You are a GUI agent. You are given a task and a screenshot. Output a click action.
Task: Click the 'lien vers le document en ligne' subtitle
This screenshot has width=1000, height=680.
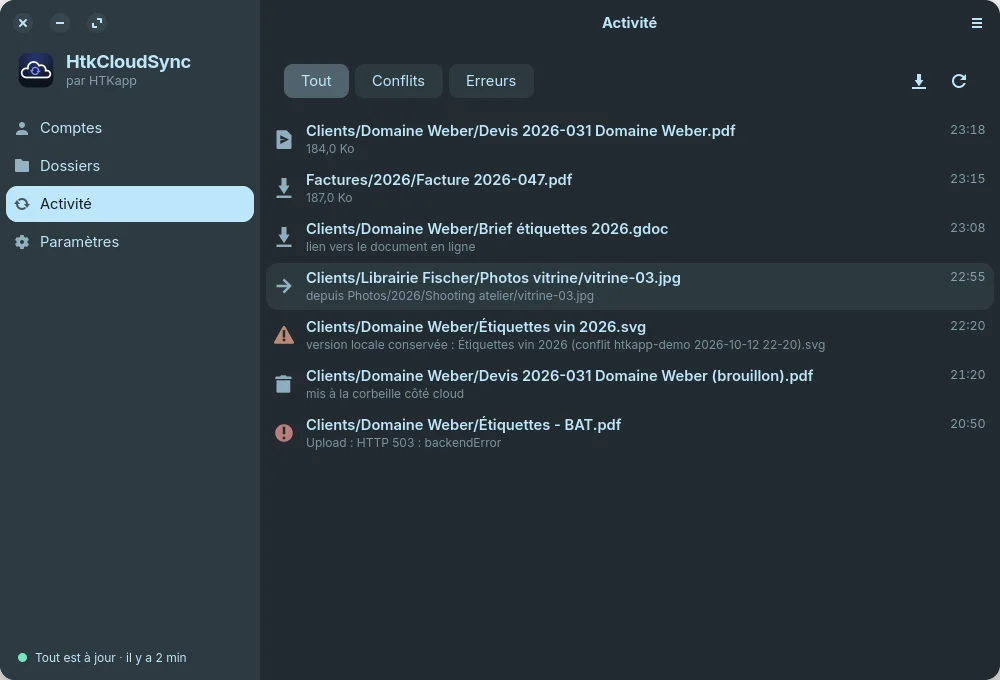(x=390, y=247)
